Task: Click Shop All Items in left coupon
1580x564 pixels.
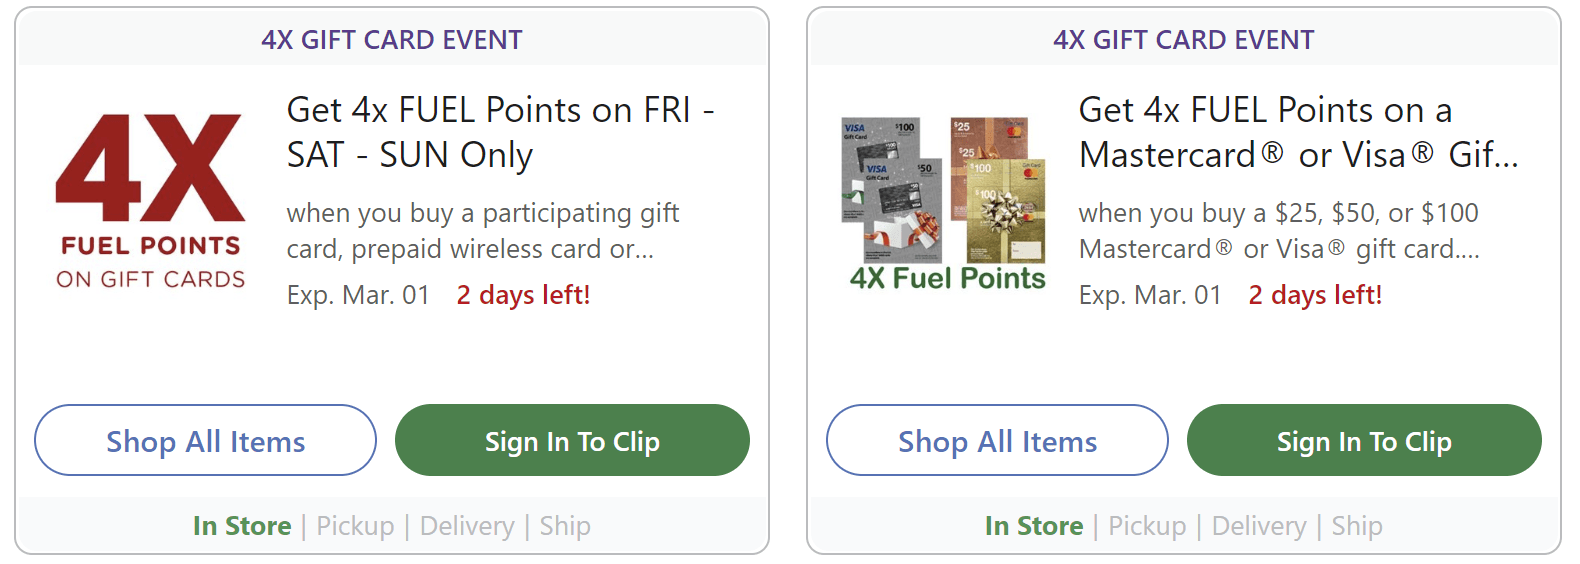Action: pos(205,441)
